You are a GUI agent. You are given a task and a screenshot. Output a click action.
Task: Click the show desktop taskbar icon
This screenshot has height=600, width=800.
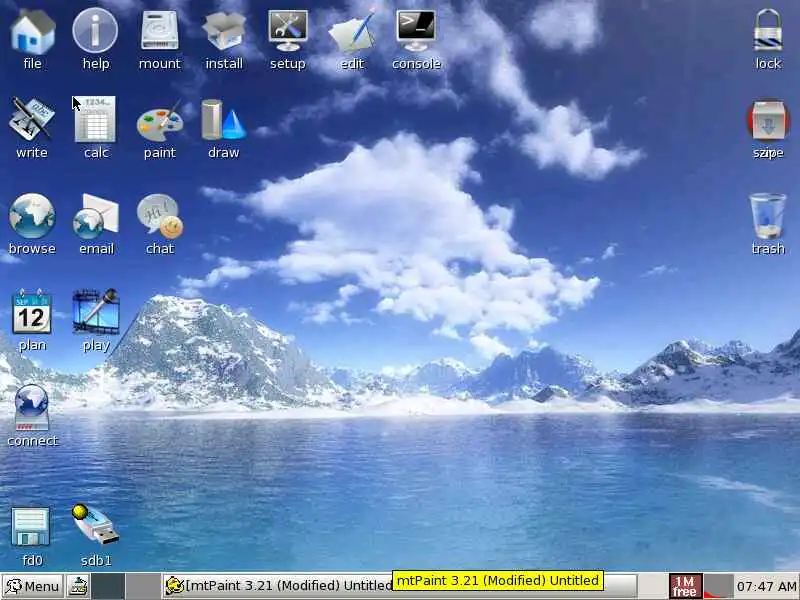pyautogui.click(x=78, y=586)
